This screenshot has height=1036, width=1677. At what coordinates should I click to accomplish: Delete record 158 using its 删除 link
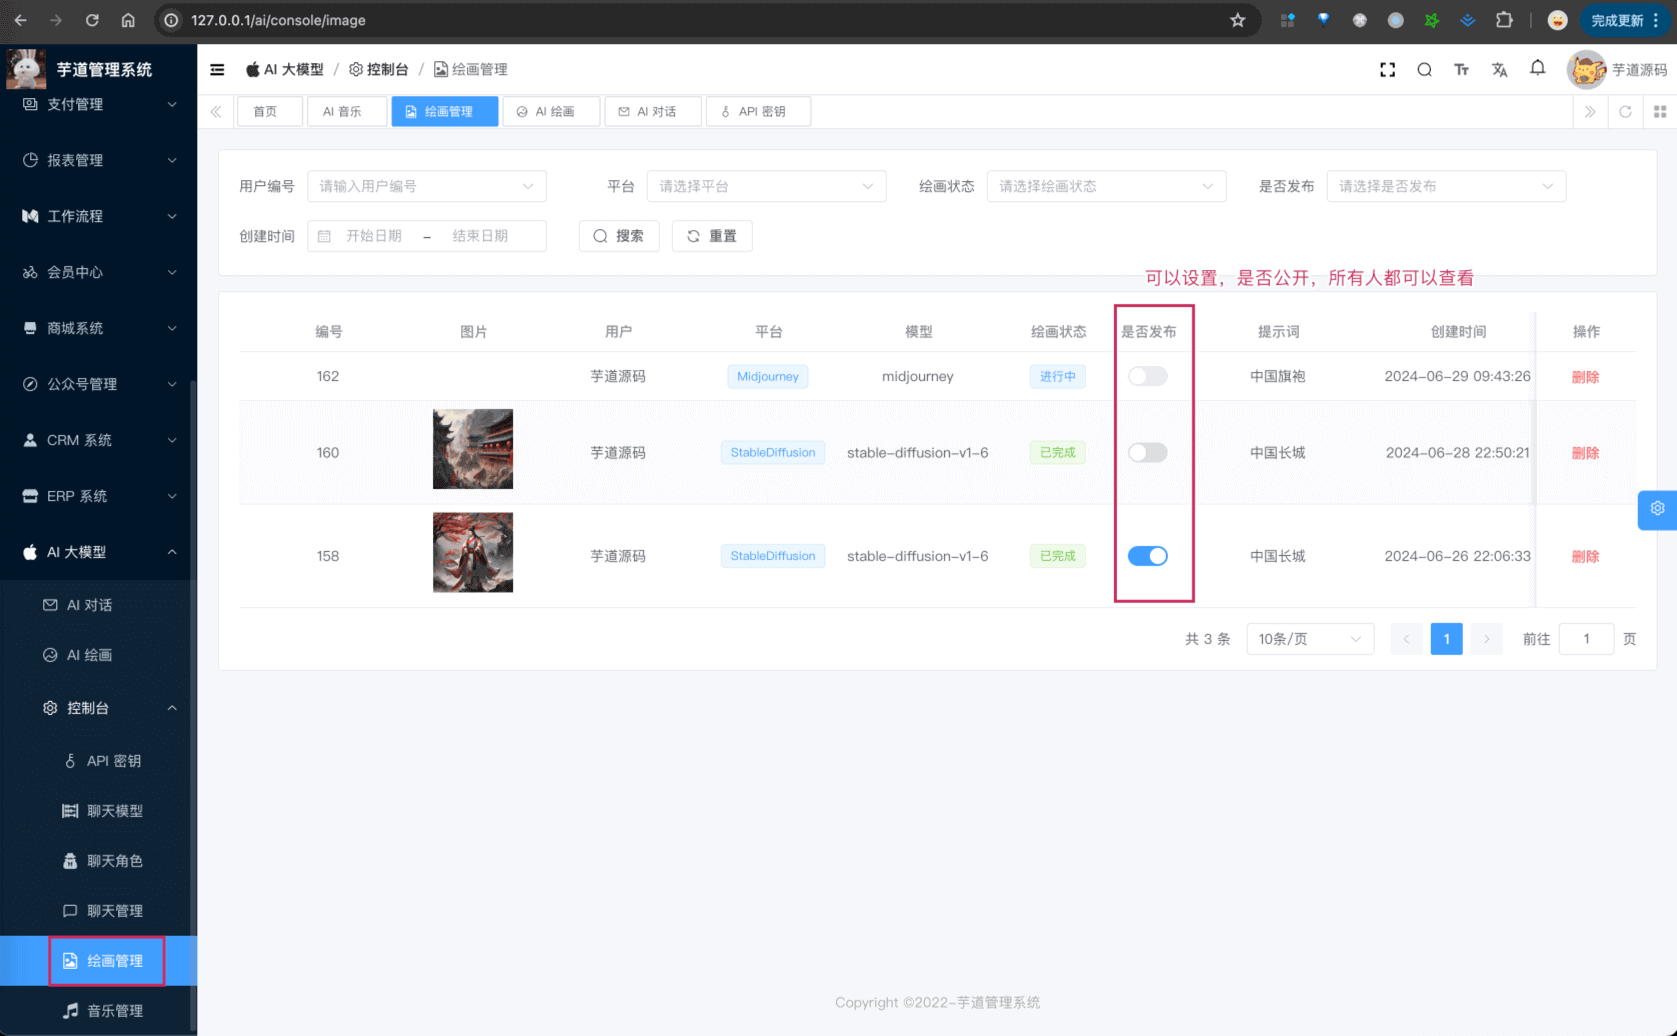coord(1585,556)
